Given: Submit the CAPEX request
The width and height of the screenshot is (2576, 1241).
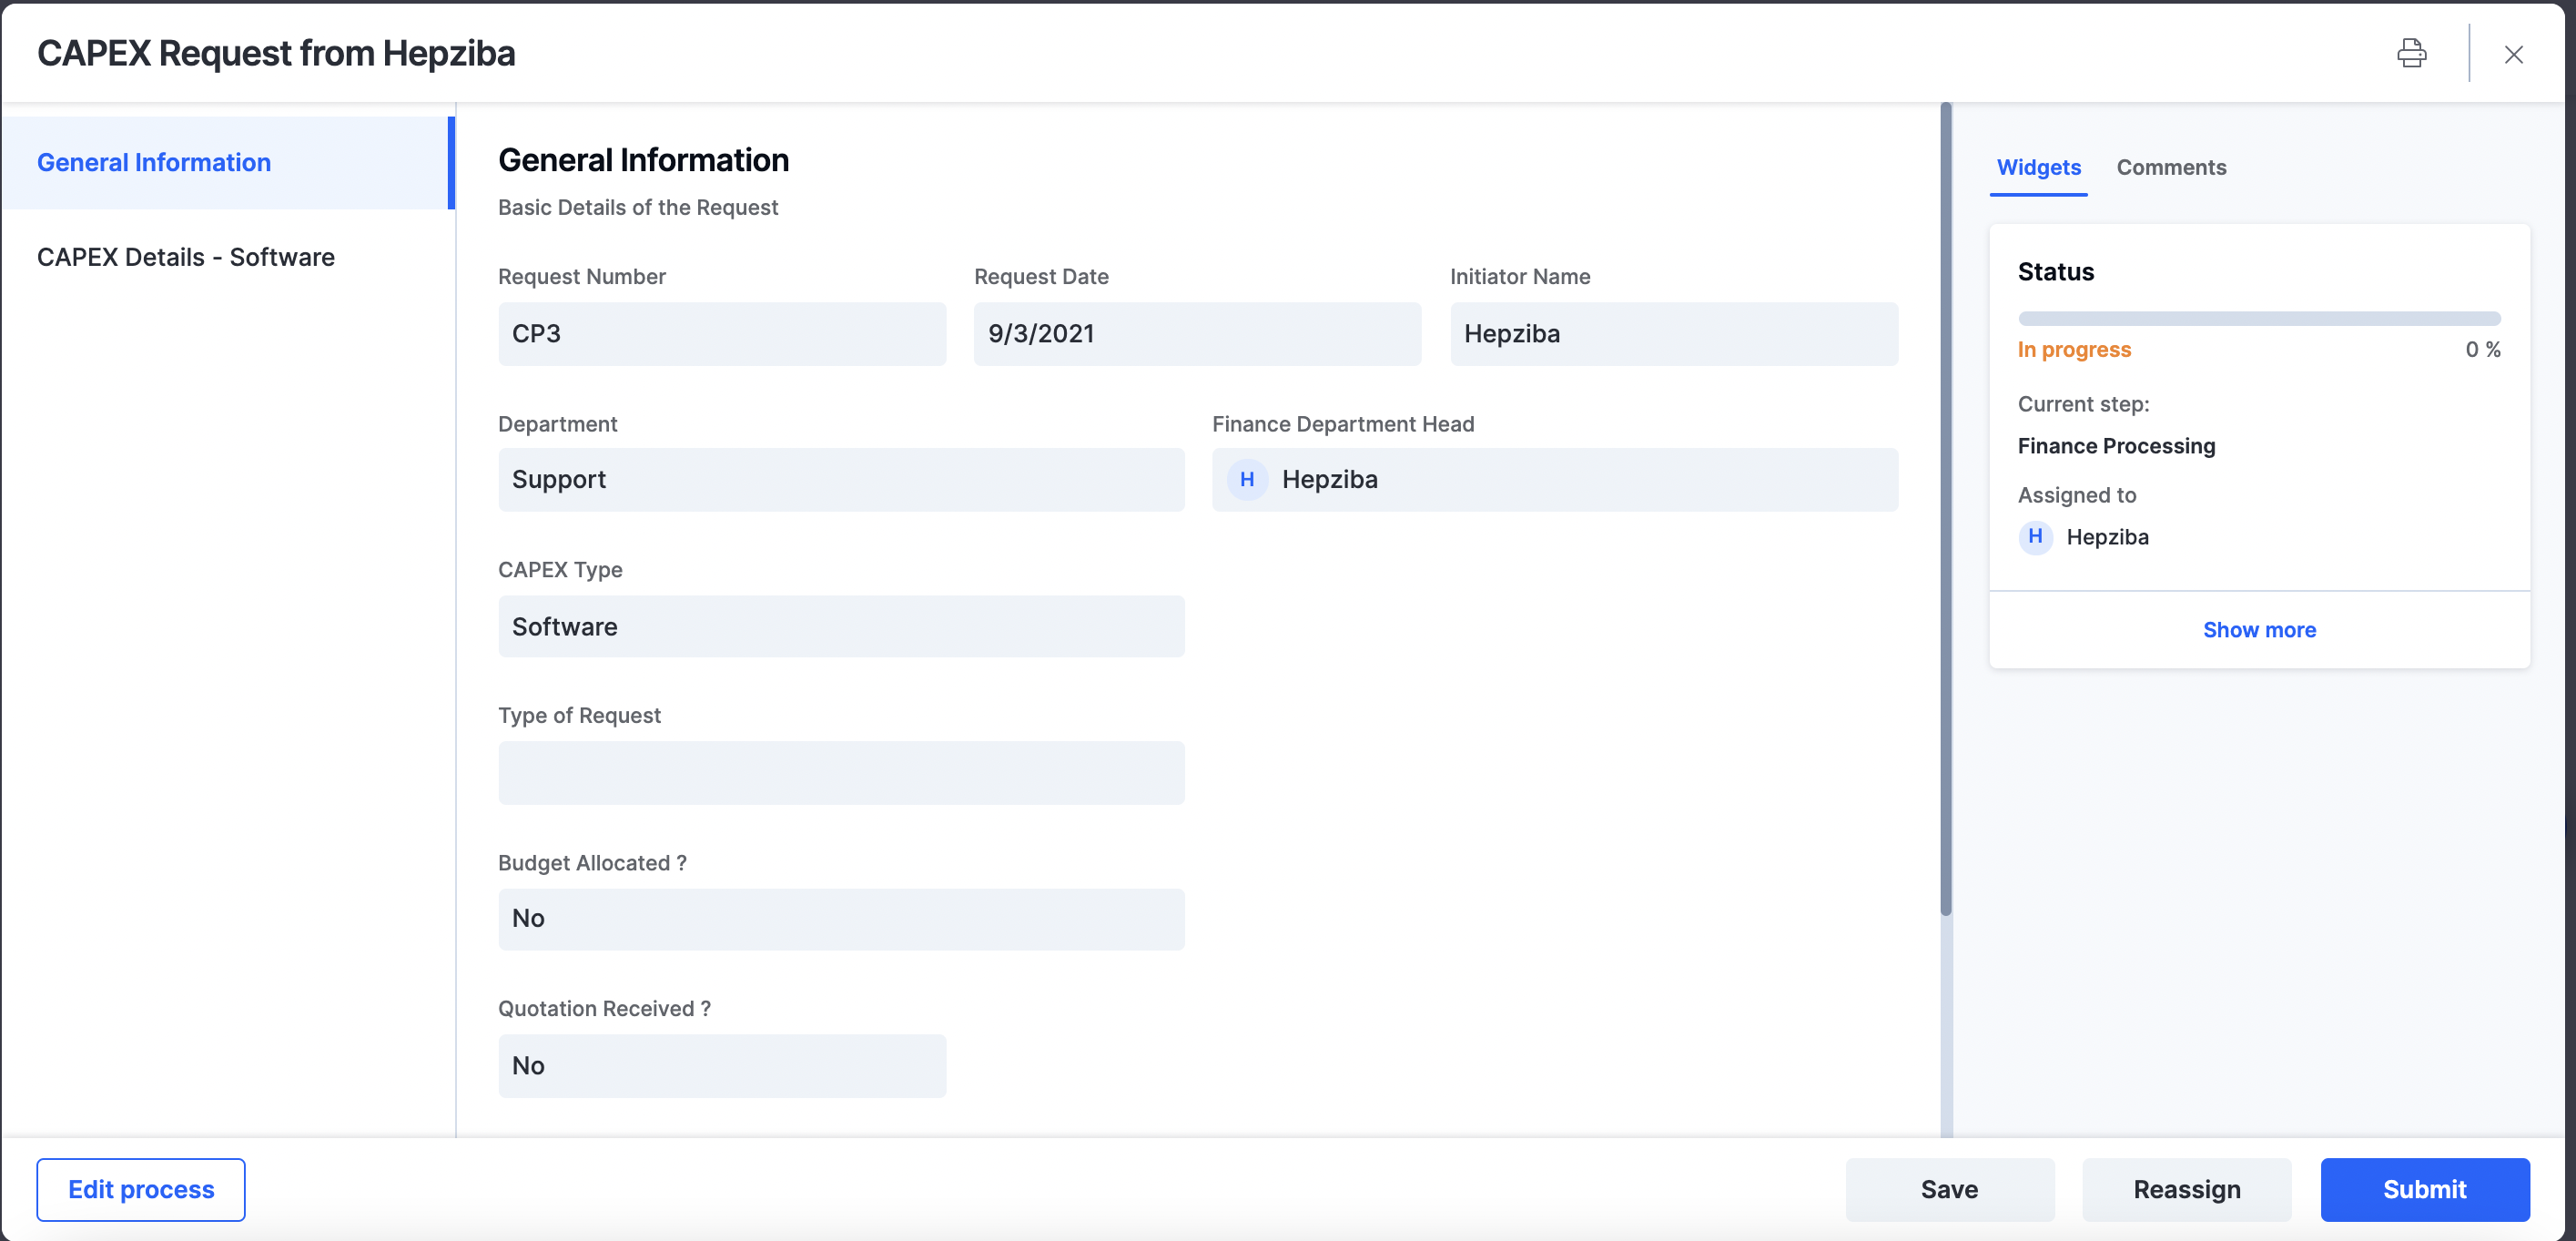Looking at the screenshot, I should [2424, 1189].
